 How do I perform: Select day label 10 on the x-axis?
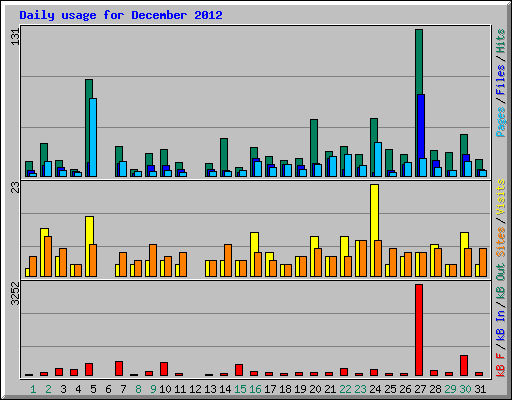[x=165, y=389]
